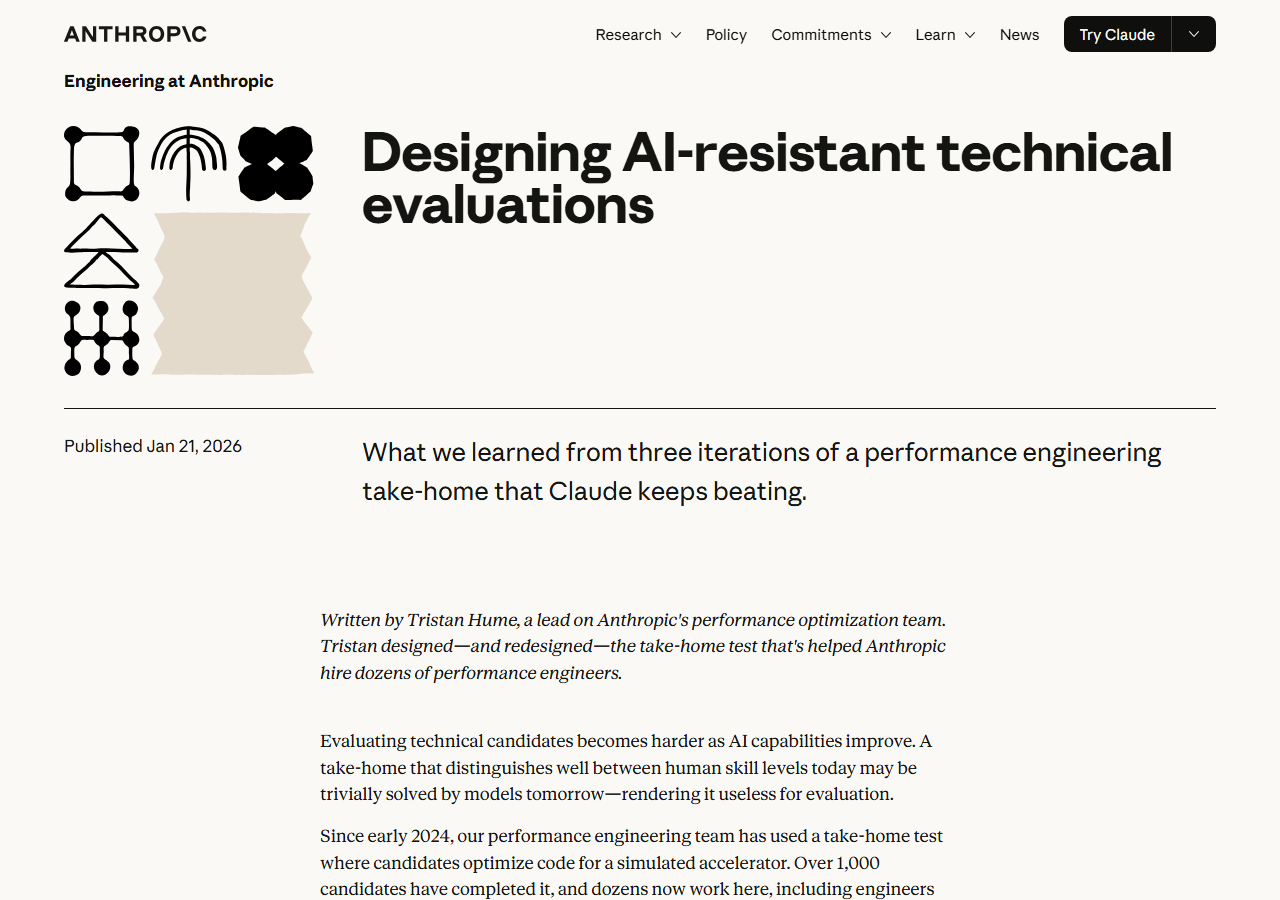Click the chevron next to Learn
The height and width of the screenshot is (900, 1280).
pyautogui.click(x=970, y=35)
